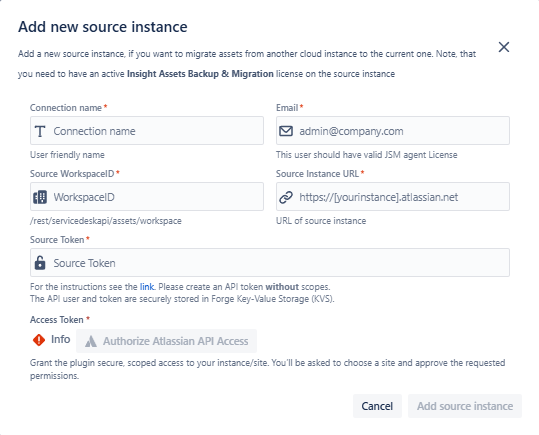Click Authorize Atlassian API Access button
The height and width of the screenshot is (435, 539).
pyautogui.click(x=166, y=341)
